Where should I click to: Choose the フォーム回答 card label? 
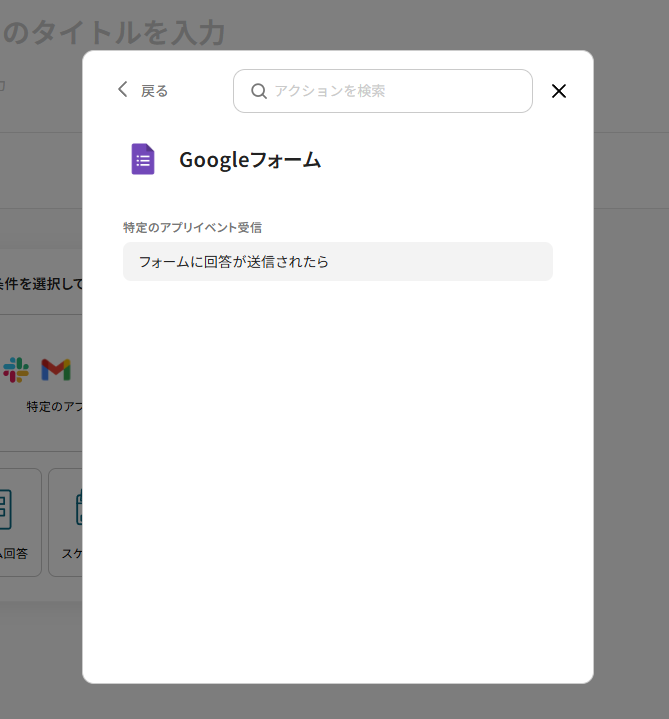15,553
